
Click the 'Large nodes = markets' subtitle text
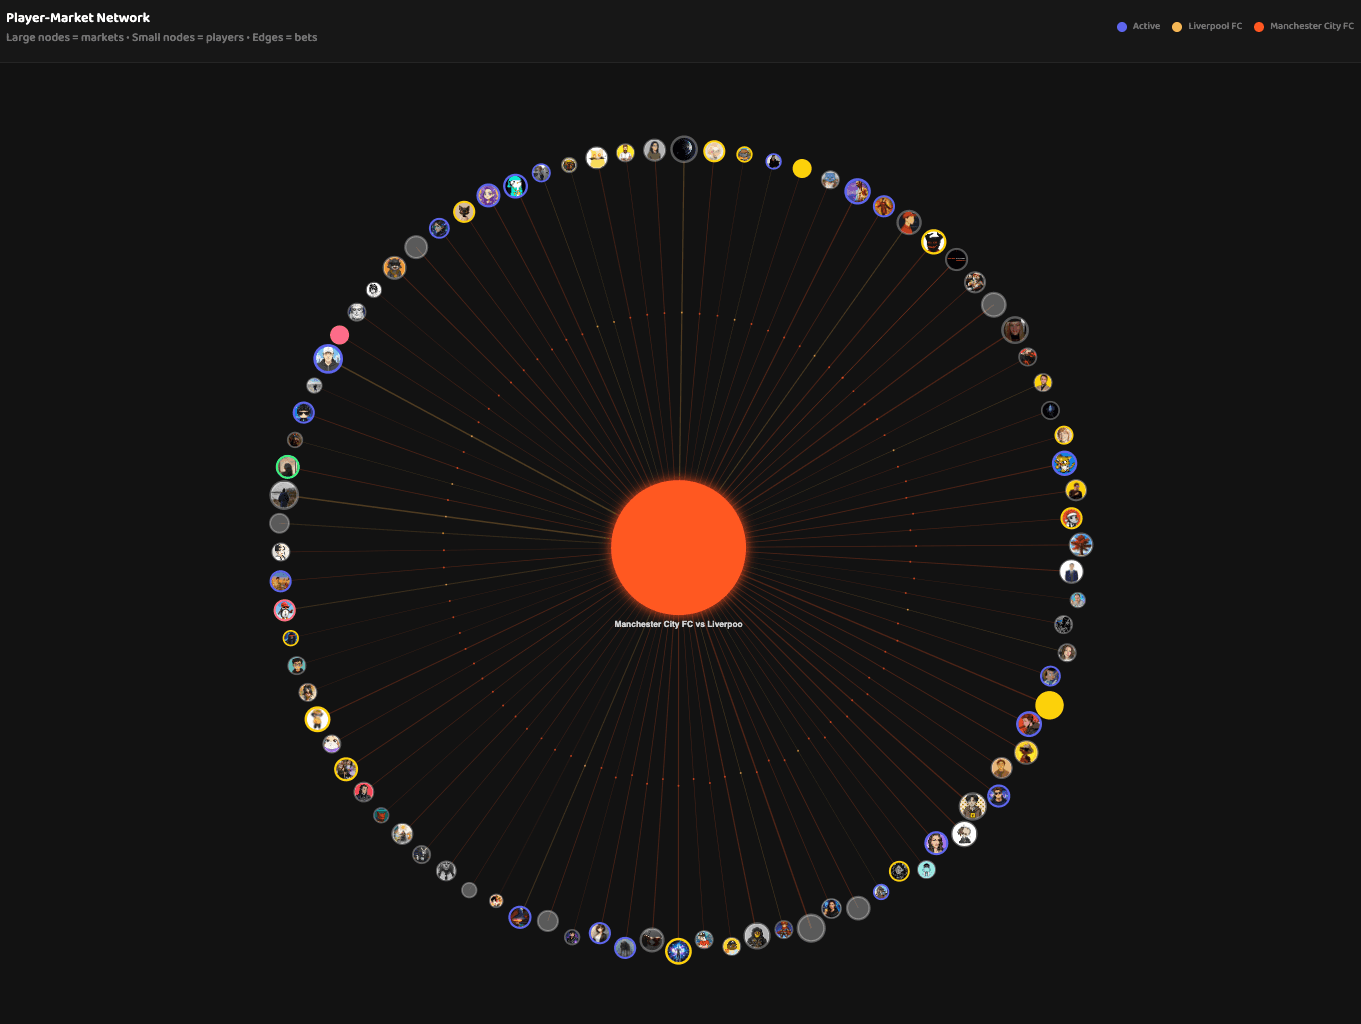coord(65,37)
